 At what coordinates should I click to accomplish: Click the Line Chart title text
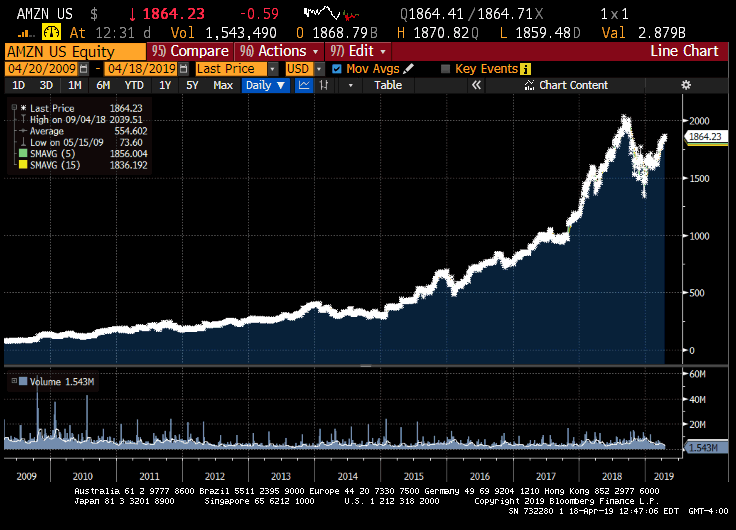[684, 51]
